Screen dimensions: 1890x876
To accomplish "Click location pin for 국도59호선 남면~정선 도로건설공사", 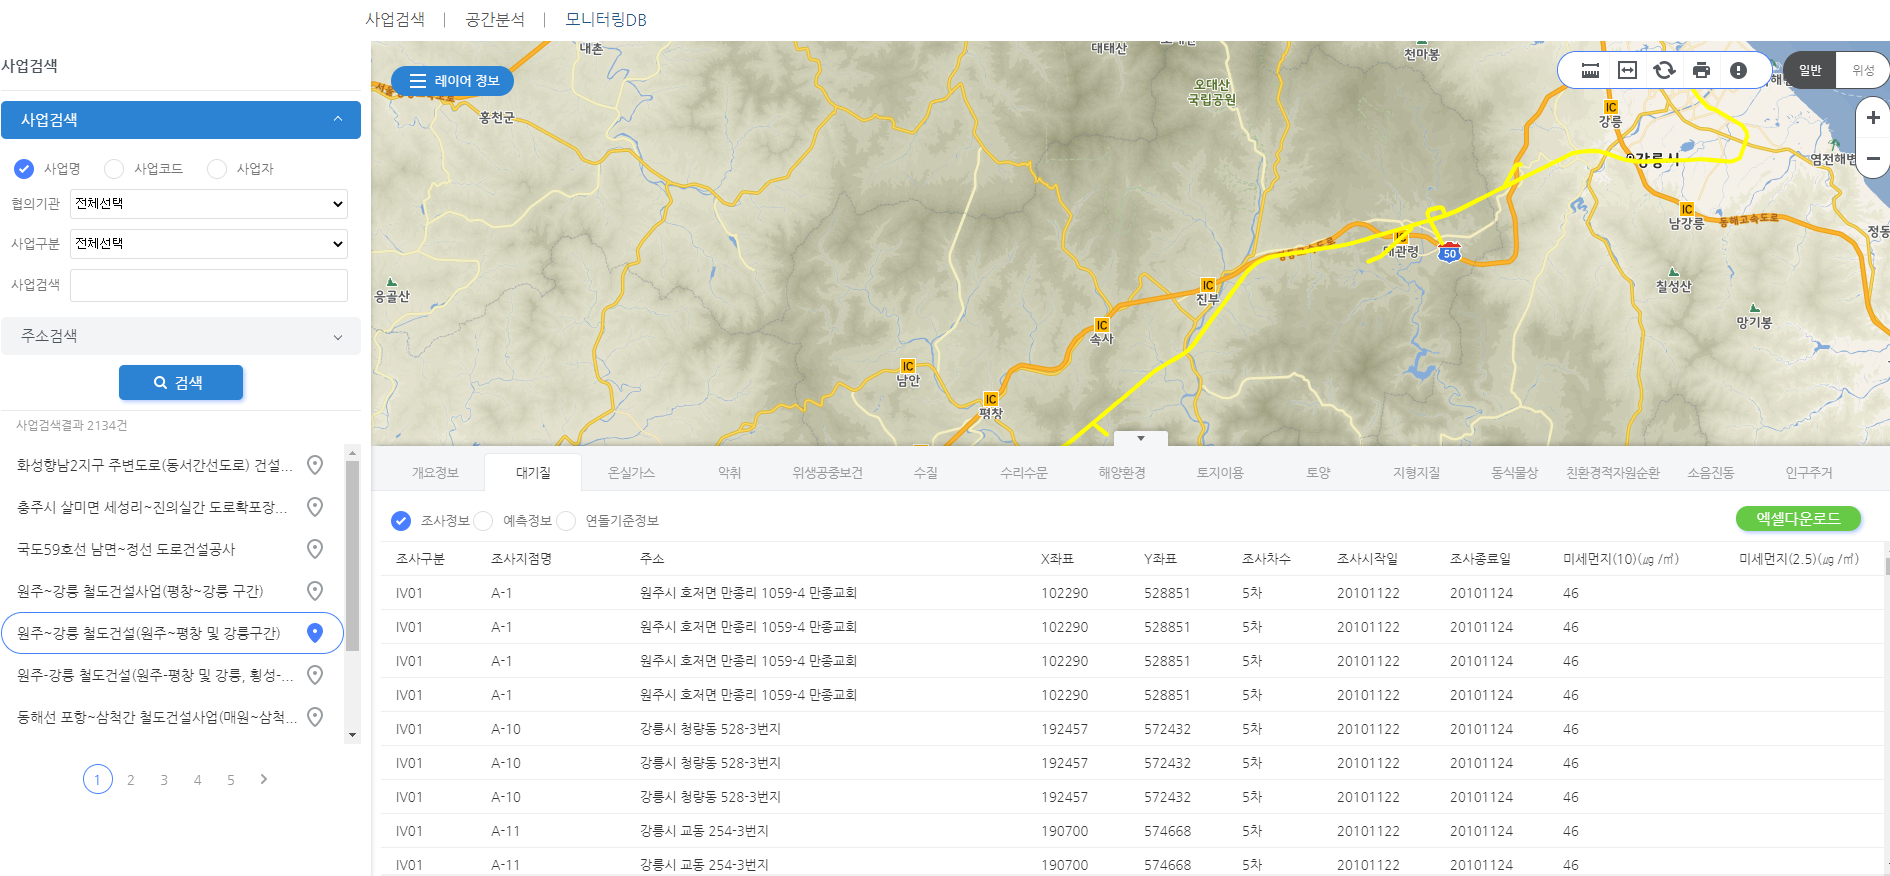I will point(315,549).
